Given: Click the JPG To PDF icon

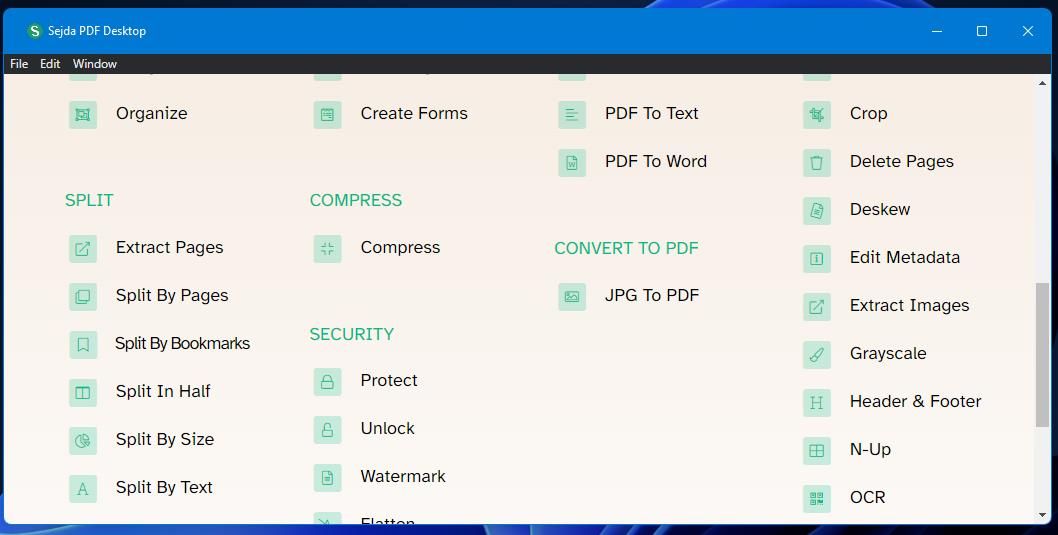Looking at the screenshot, I should [572, 297].
